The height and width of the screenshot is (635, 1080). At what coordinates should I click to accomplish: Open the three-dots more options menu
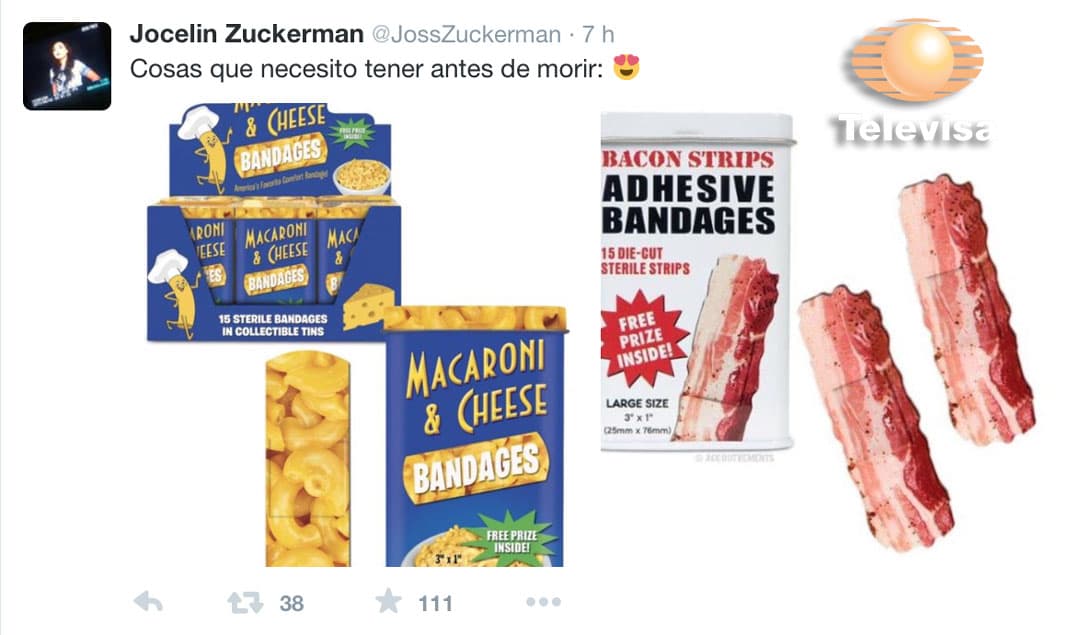543,602
